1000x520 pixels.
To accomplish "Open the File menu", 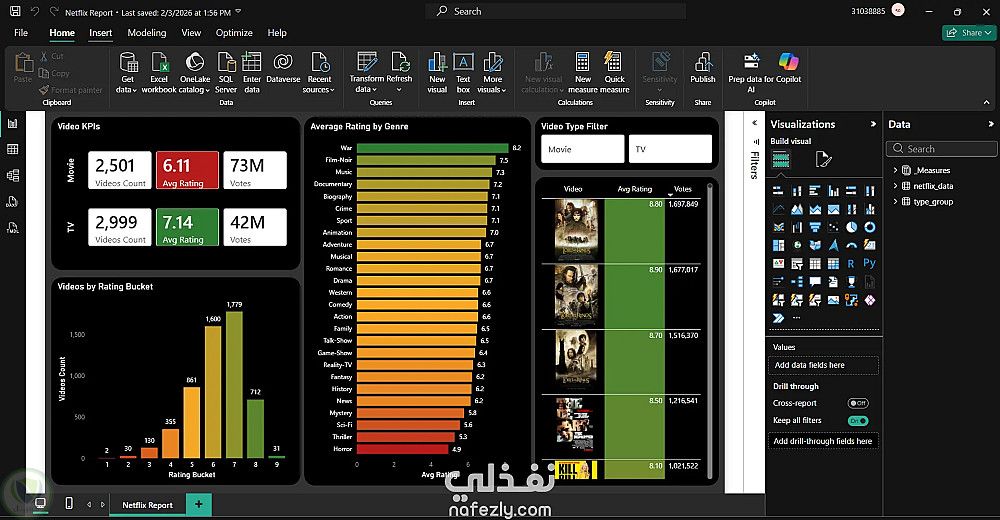I will (x=21, y=33).
